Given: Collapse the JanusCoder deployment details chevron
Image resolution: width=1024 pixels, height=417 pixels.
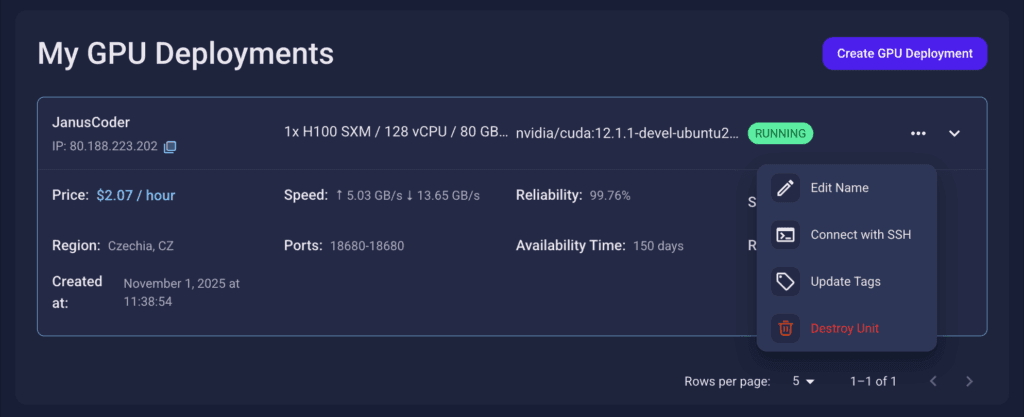Looking at the screenshot, I should [x=954, y=133].
